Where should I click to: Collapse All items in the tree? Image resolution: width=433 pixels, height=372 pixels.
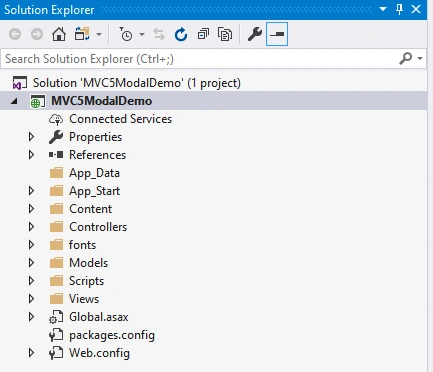[203, 34]
